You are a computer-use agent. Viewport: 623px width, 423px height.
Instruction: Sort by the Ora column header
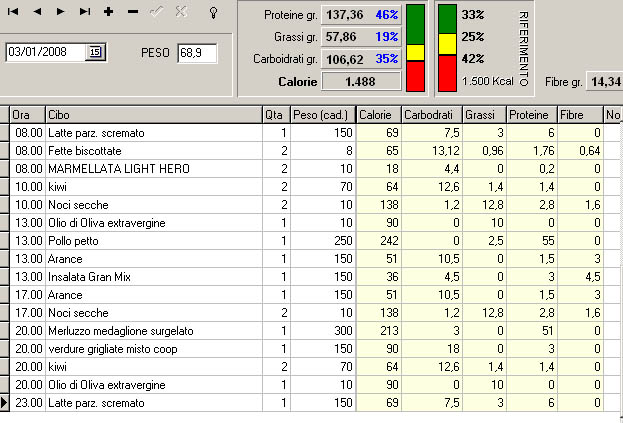click(27, 115)
